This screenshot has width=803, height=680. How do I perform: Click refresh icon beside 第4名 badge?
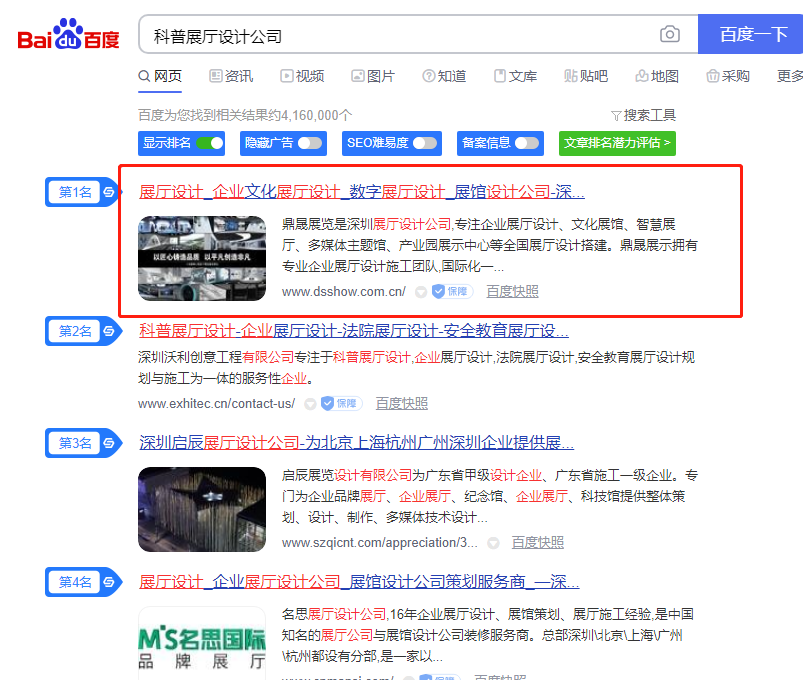109,582
